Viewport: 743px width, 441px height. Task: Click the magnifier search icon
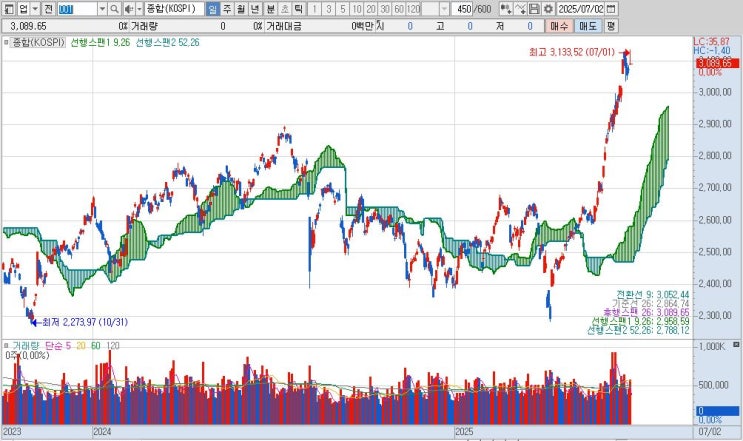coord(114,9)
